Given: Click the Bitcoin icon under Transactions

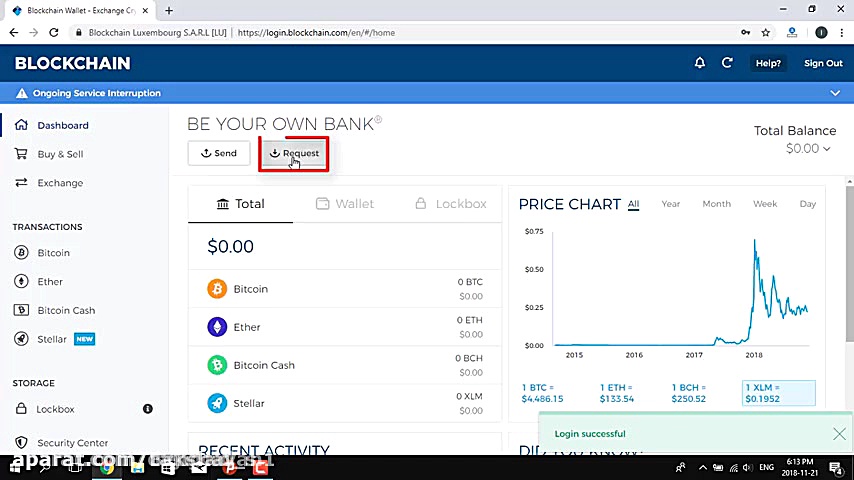Looking at the screenshot, I should [21, 252].
